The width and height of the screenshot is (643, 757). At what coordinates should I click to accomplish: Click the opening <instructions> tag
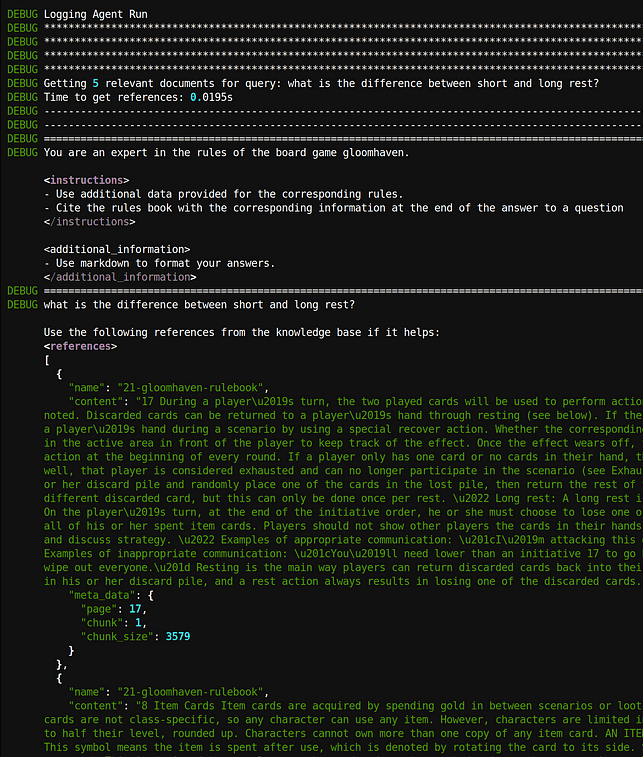pos(86,180)
